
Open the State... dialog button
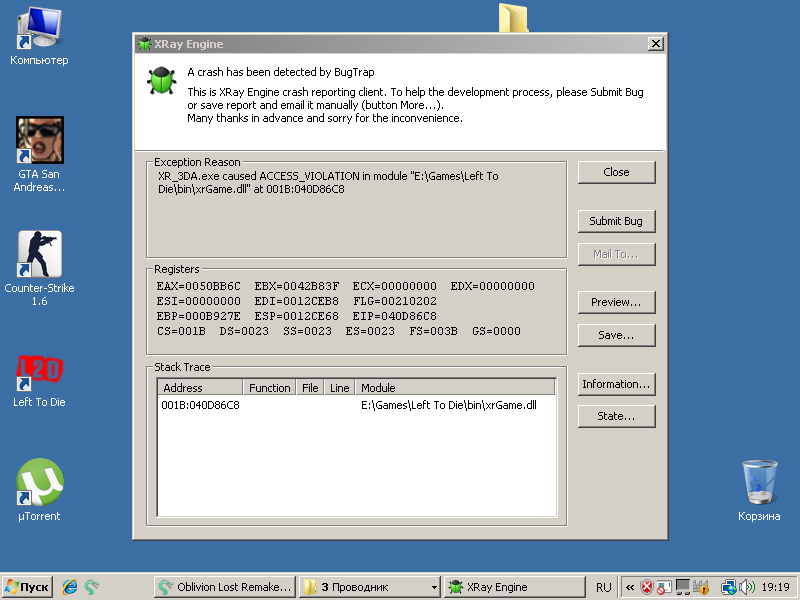pyautogui.click(x=616, y=416)
